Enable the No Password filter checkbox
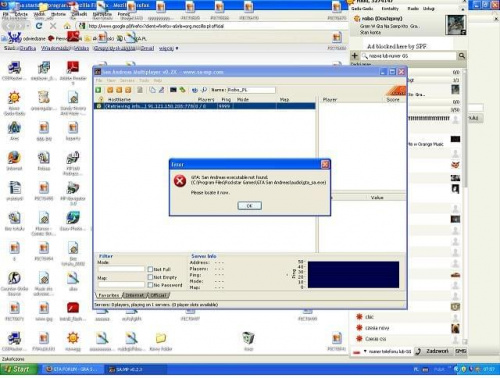The image size is (500, 378). pos(150,285)
